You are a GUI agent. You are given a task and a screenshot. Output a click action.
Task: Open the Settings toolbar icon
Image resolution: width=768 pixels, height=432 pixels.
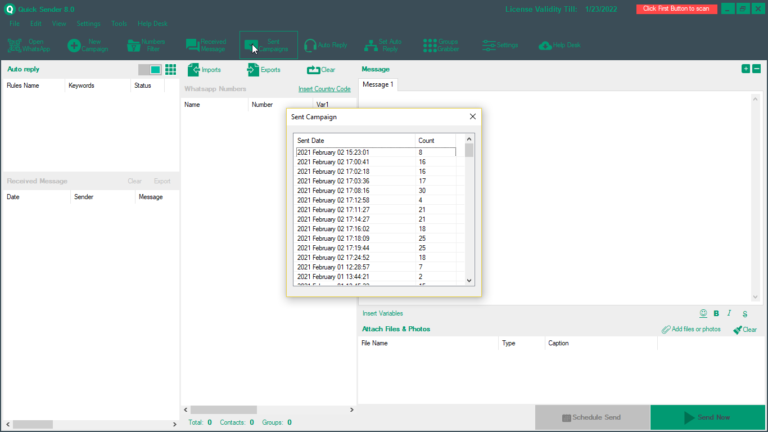pyautogui.click(x=500, y=45)
